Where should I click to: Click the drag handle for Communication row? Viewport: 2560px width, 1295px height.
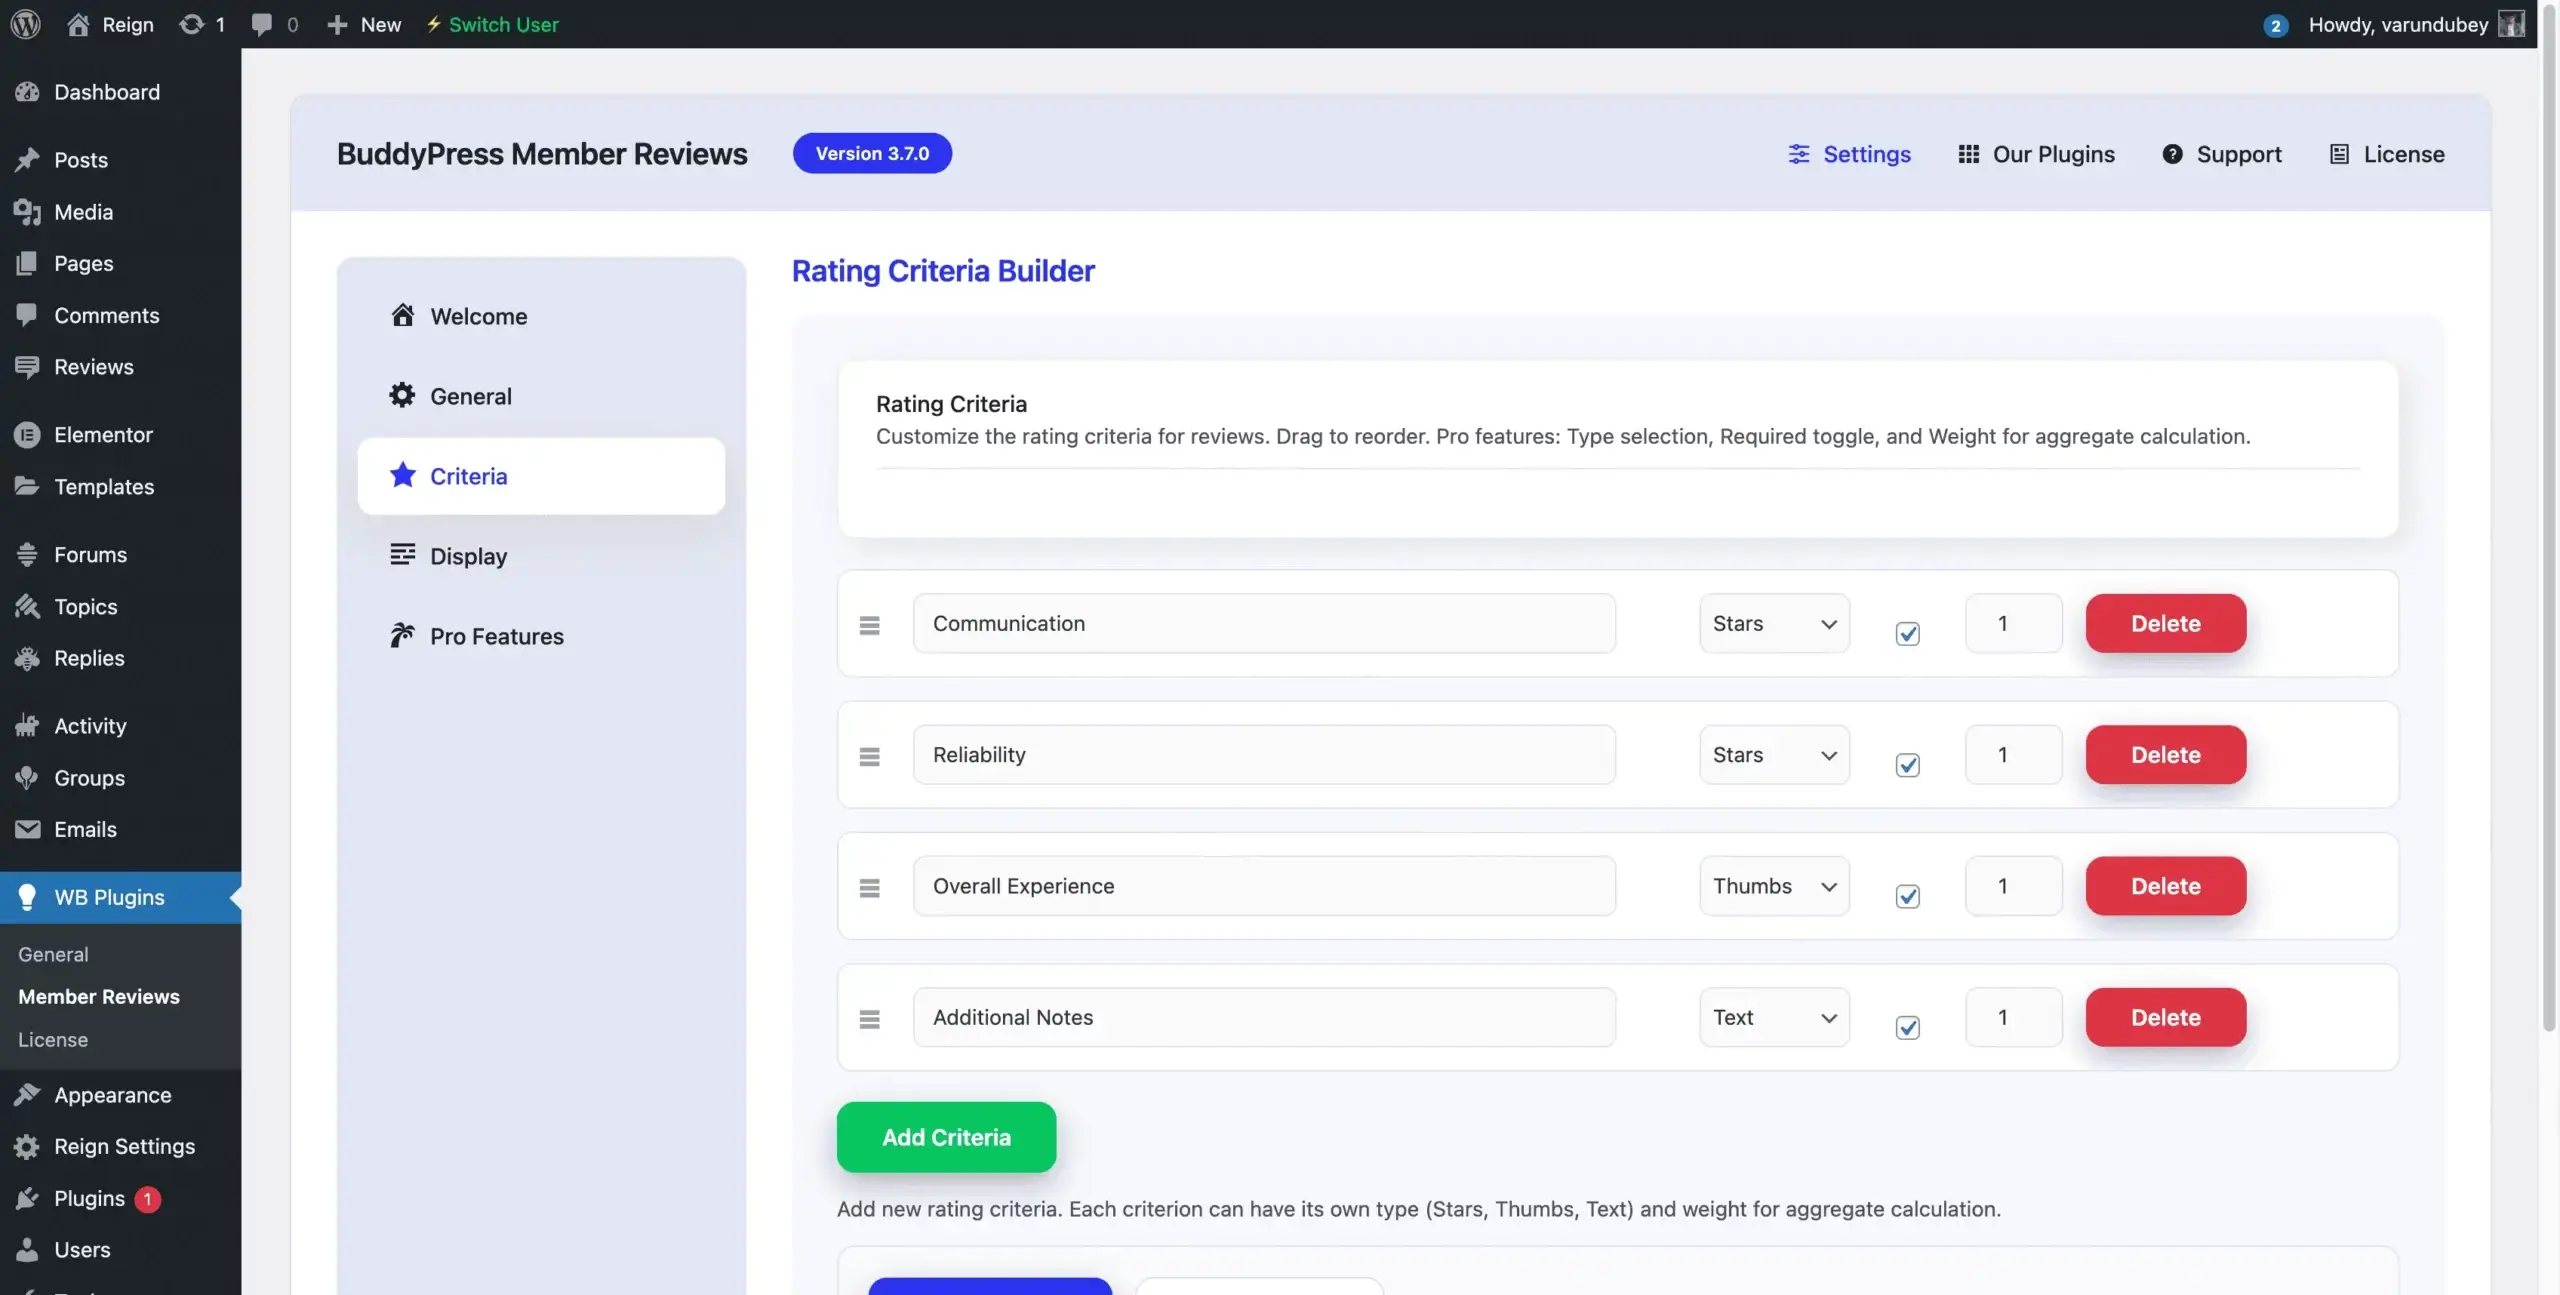coord(870,625)
